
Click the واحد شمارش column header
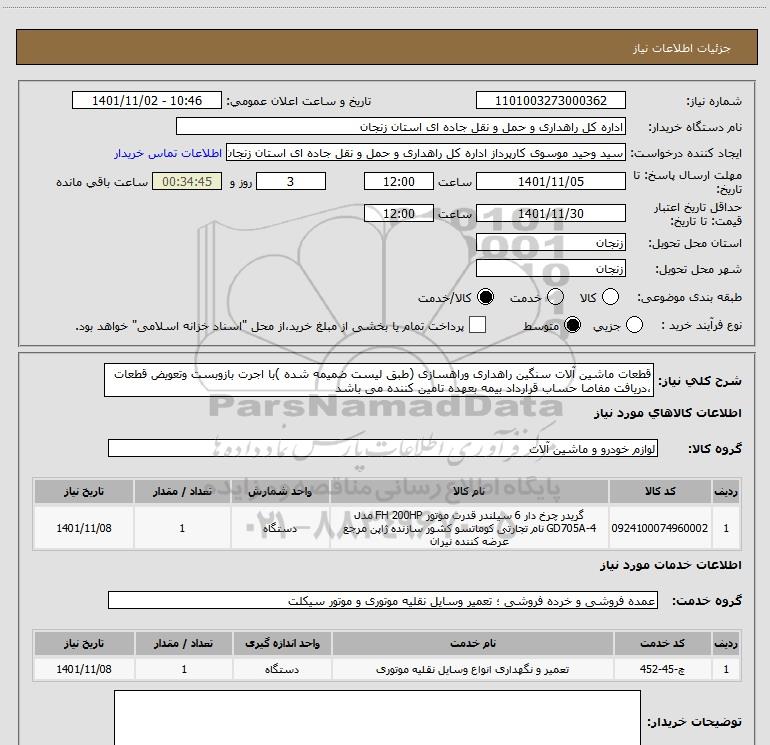pos(280,491)
